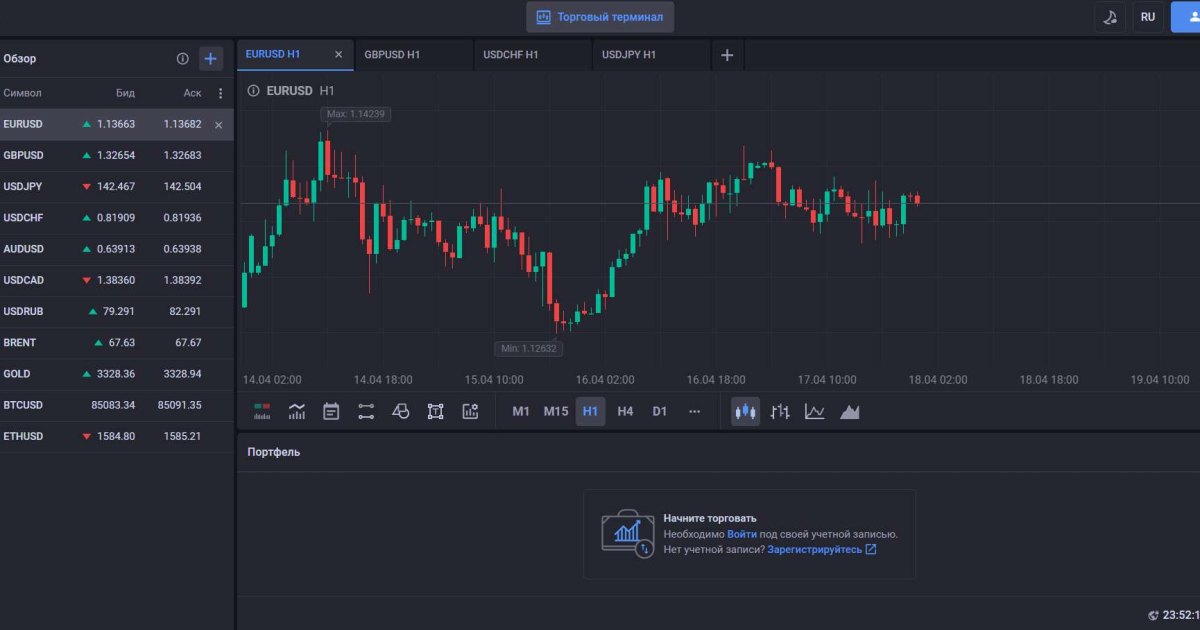Open the RU language selector
This screenshot has height=630, width=1200.
pos(1148,17)
